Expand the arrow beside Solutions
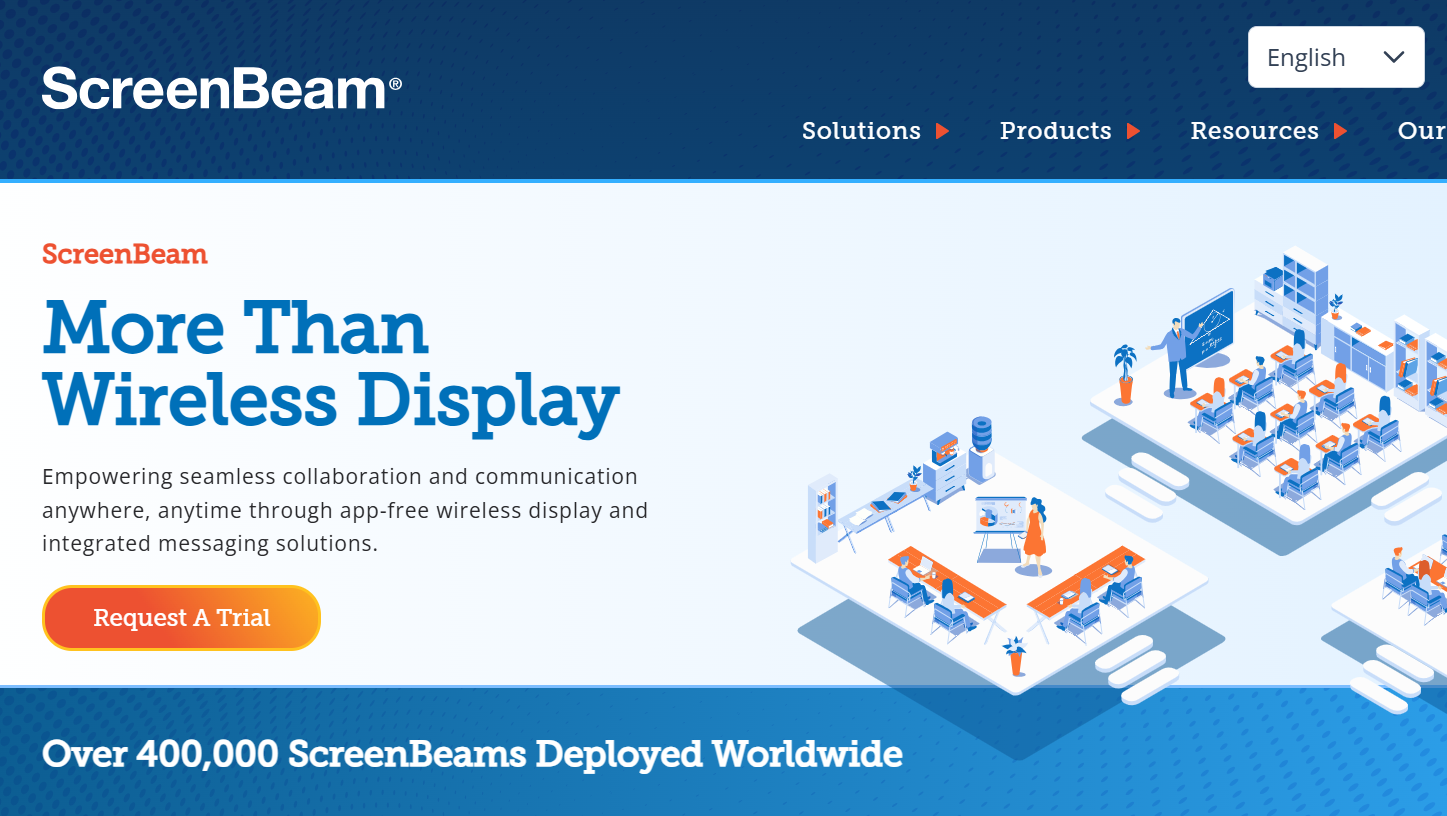 pos(942,131)
